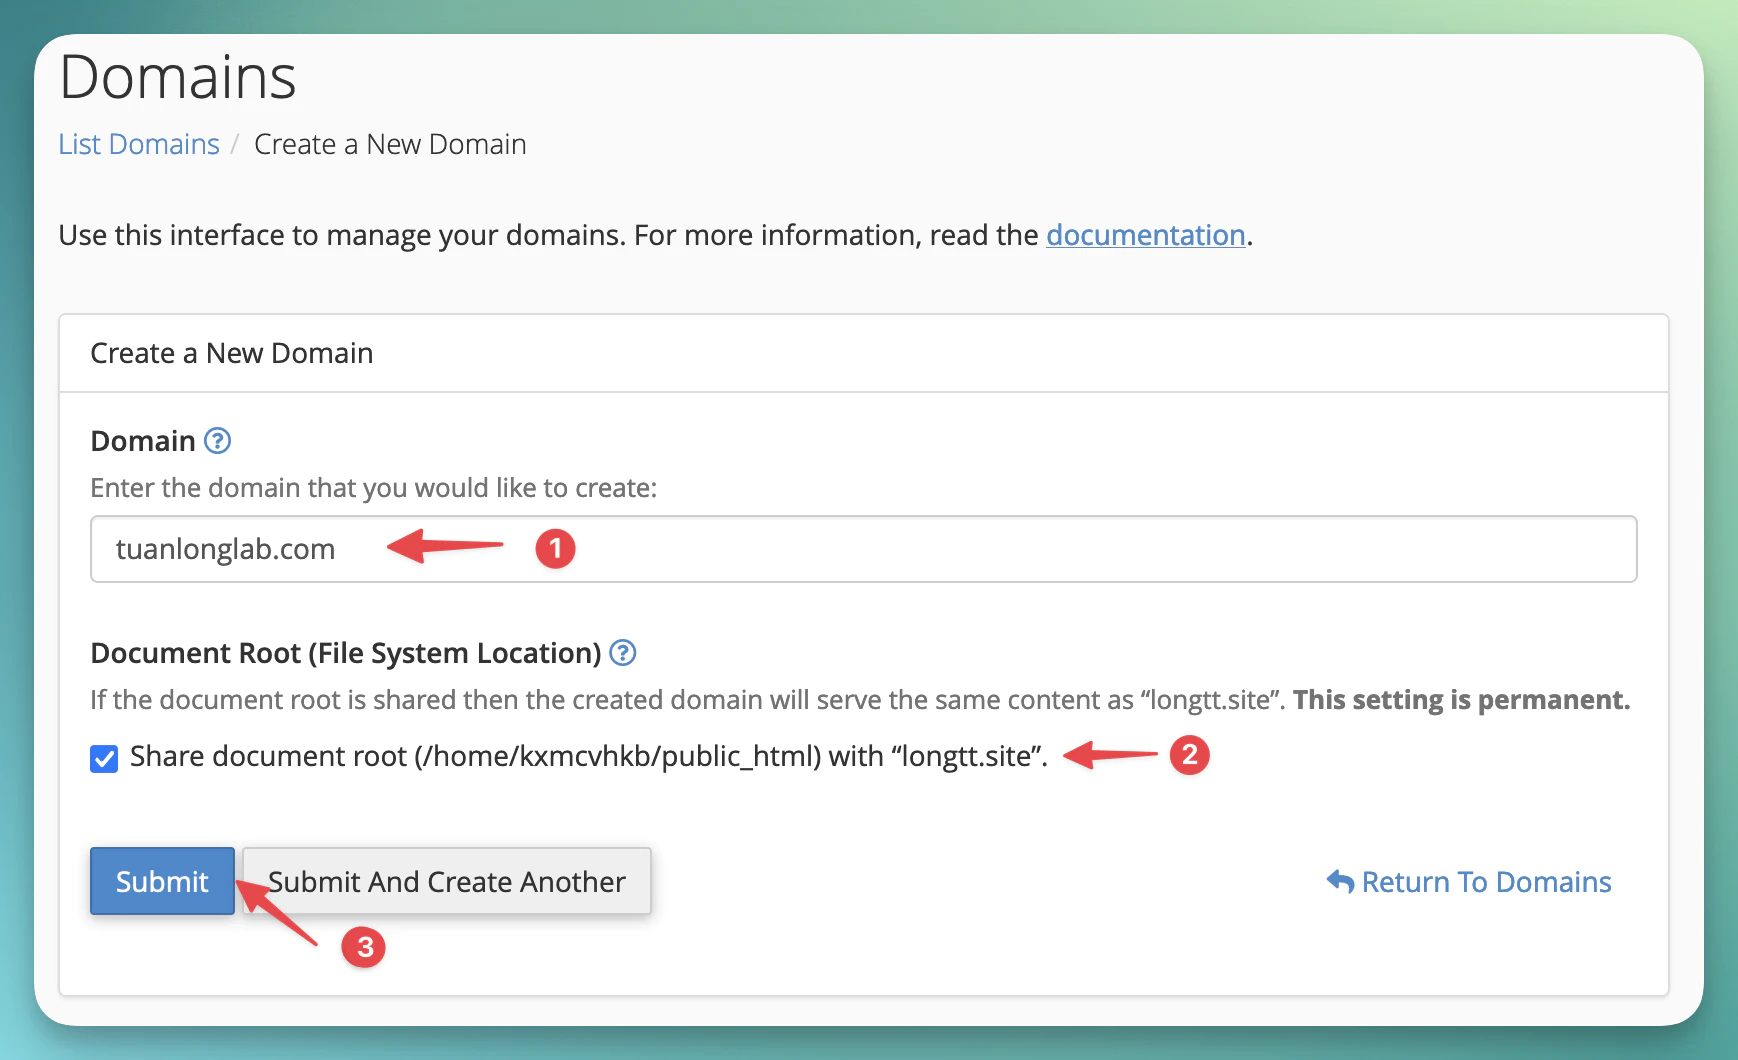Viewport: 1738px width, 1060px height.
Task: Click red annotation marker number 3
Action: click(364, 947)
